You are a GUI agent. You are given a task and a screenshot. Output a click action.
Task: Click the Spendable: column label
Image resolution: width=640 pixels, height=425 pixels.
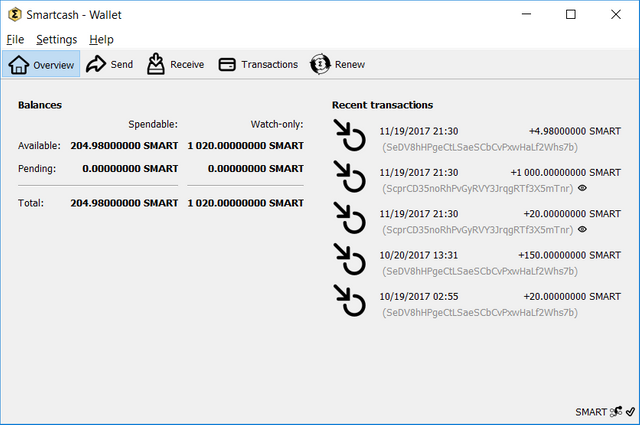tap(153, 124)
